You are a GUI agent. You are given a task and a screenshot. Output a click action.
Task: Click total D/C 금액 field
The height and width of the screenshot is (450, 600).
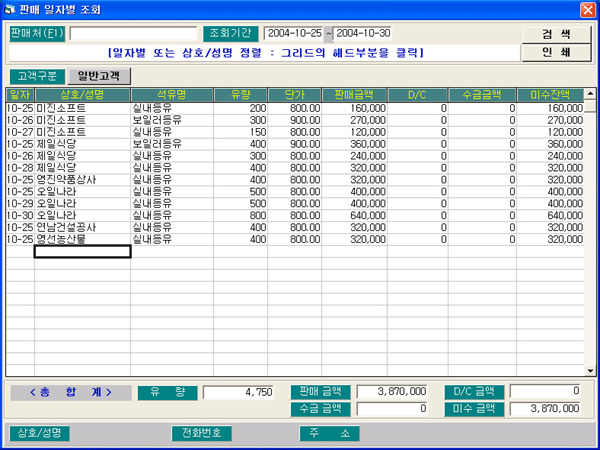coord(545,391)
